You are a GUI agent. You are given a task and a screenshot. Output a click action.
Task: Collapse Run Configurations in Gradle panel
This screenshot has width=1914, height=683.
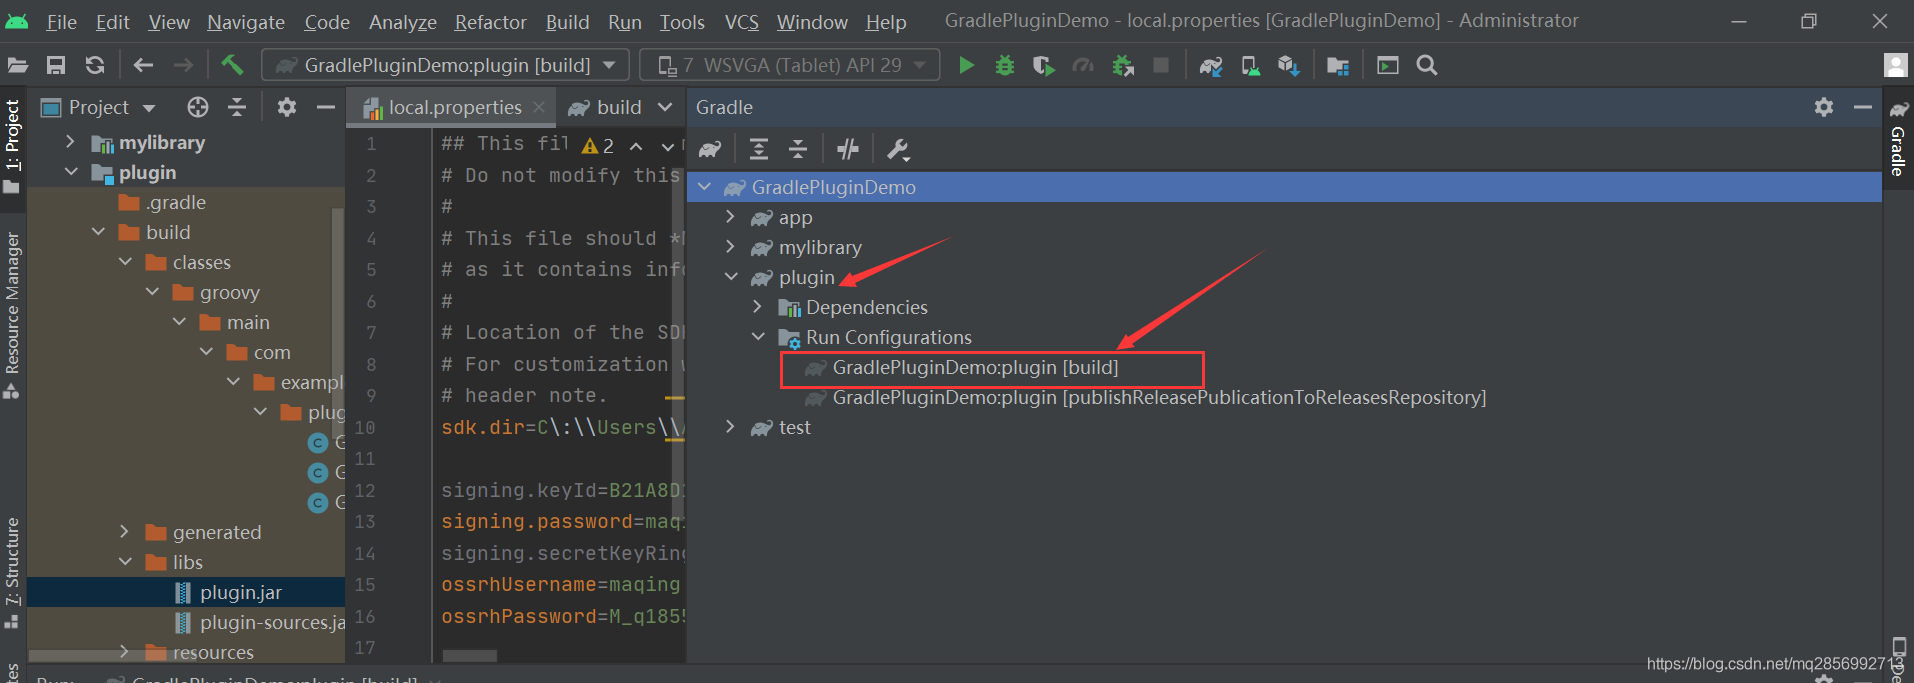click(x=757, y=337)
